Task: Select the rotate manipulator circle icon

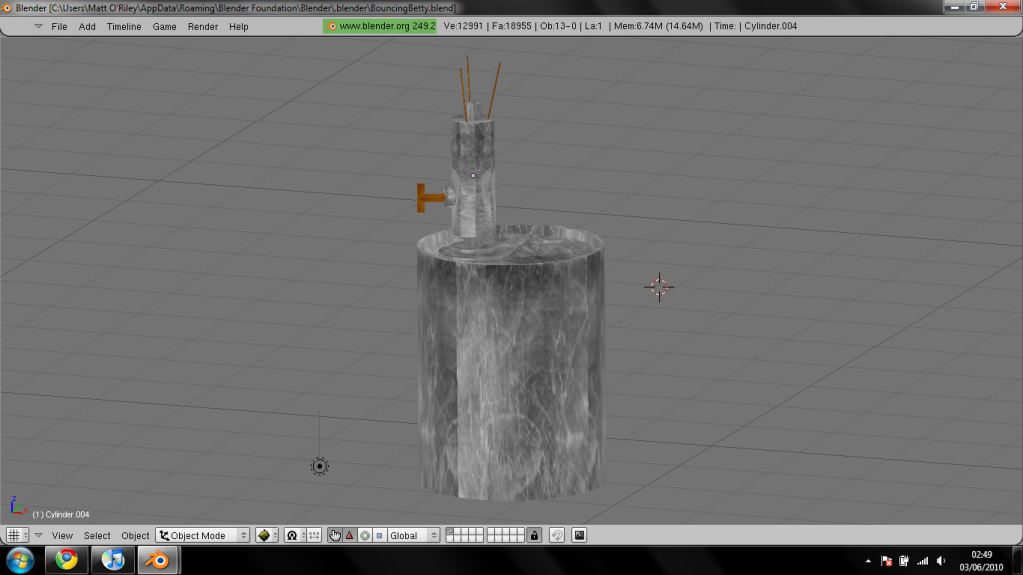Action: click(x=364, y=535)
